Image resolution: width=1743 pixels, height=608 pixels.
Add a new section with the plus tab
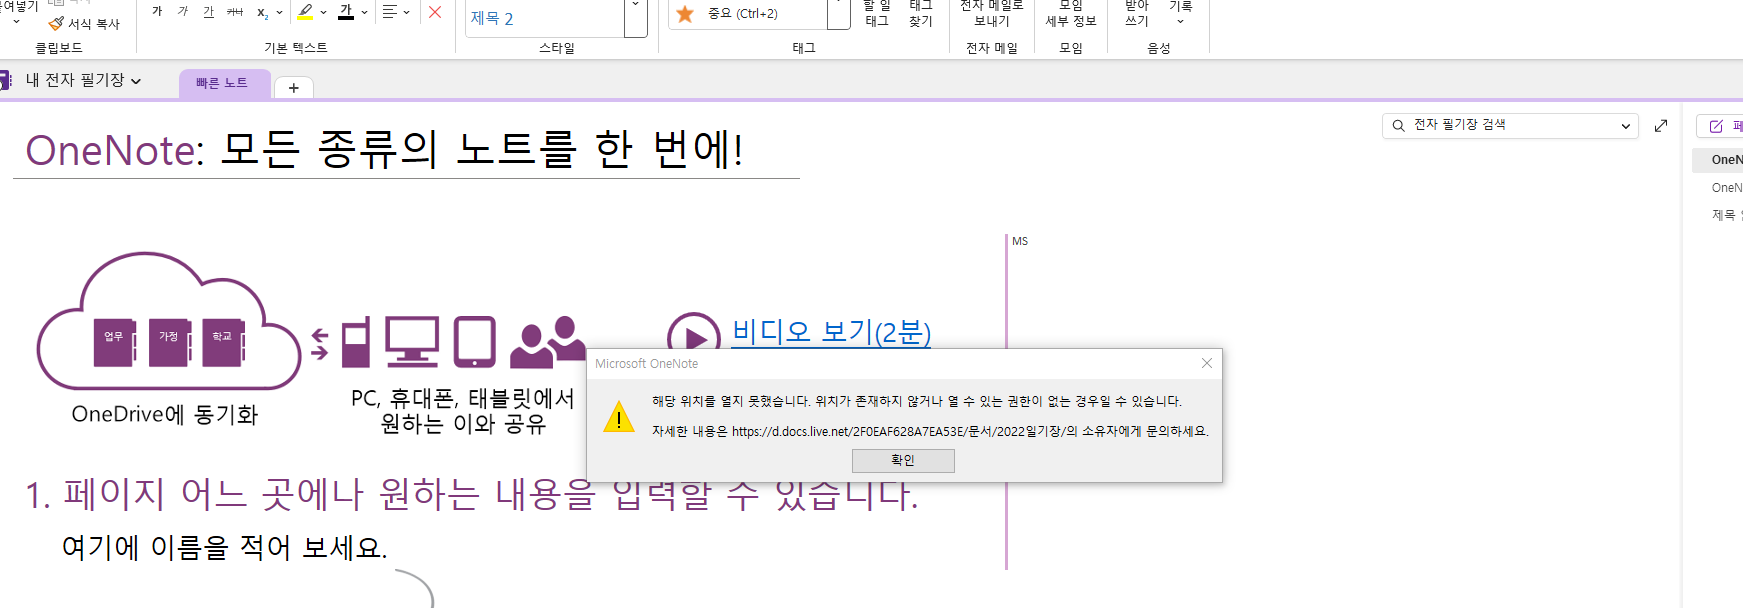pyautogui.click(x=294, y=88)
